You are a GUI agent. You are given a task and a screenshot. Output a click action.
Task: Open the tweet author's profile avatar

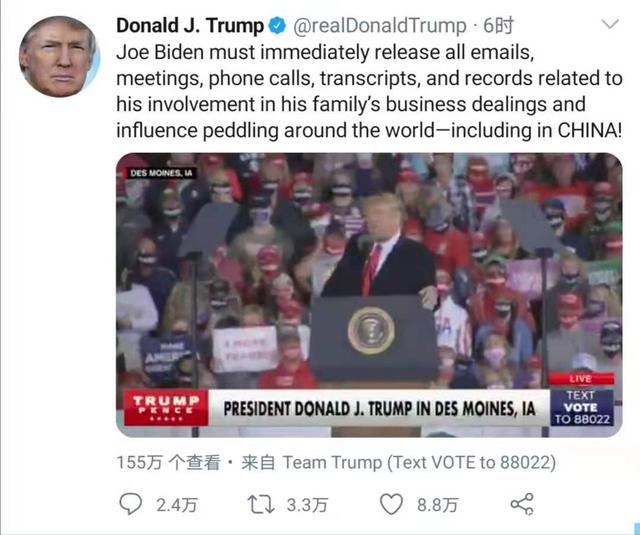pos(59,55)
